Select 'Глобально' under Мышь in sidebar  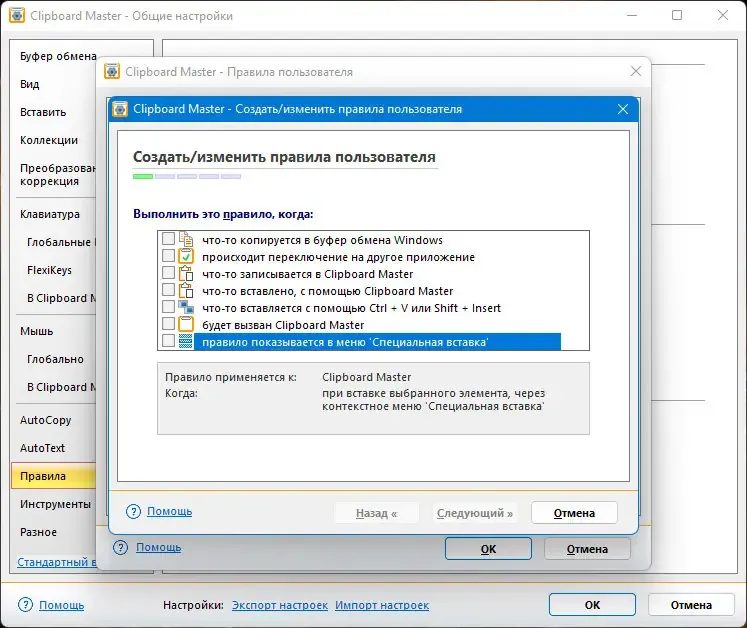[x=55, y=359]
